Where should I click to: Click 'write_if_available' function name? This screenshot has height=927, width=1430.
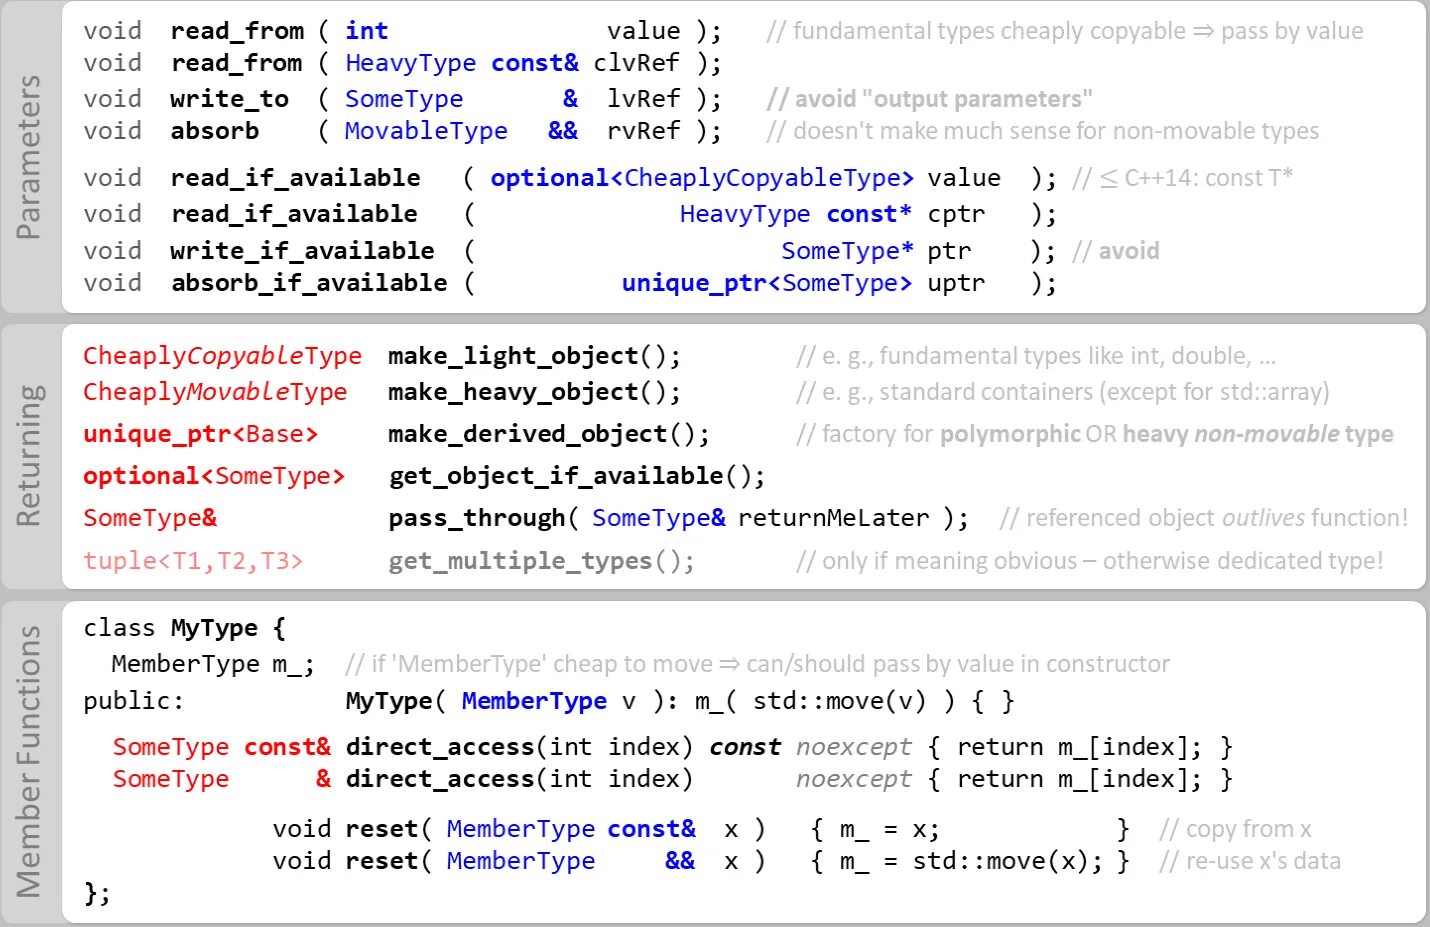(302, 251)
